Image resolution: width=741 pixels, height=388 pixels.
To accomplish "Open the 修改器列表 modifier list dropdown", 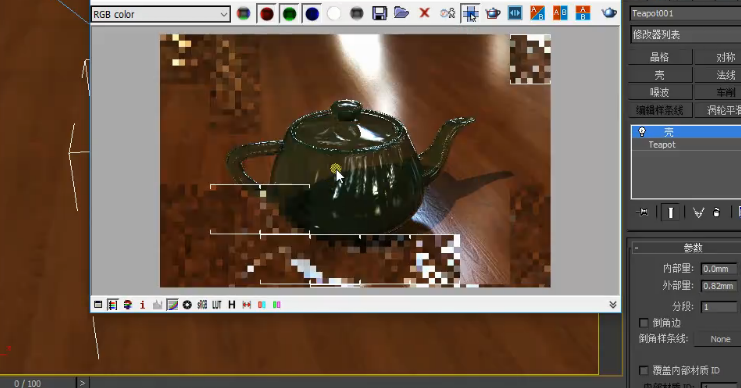I will tap(686, 34).
